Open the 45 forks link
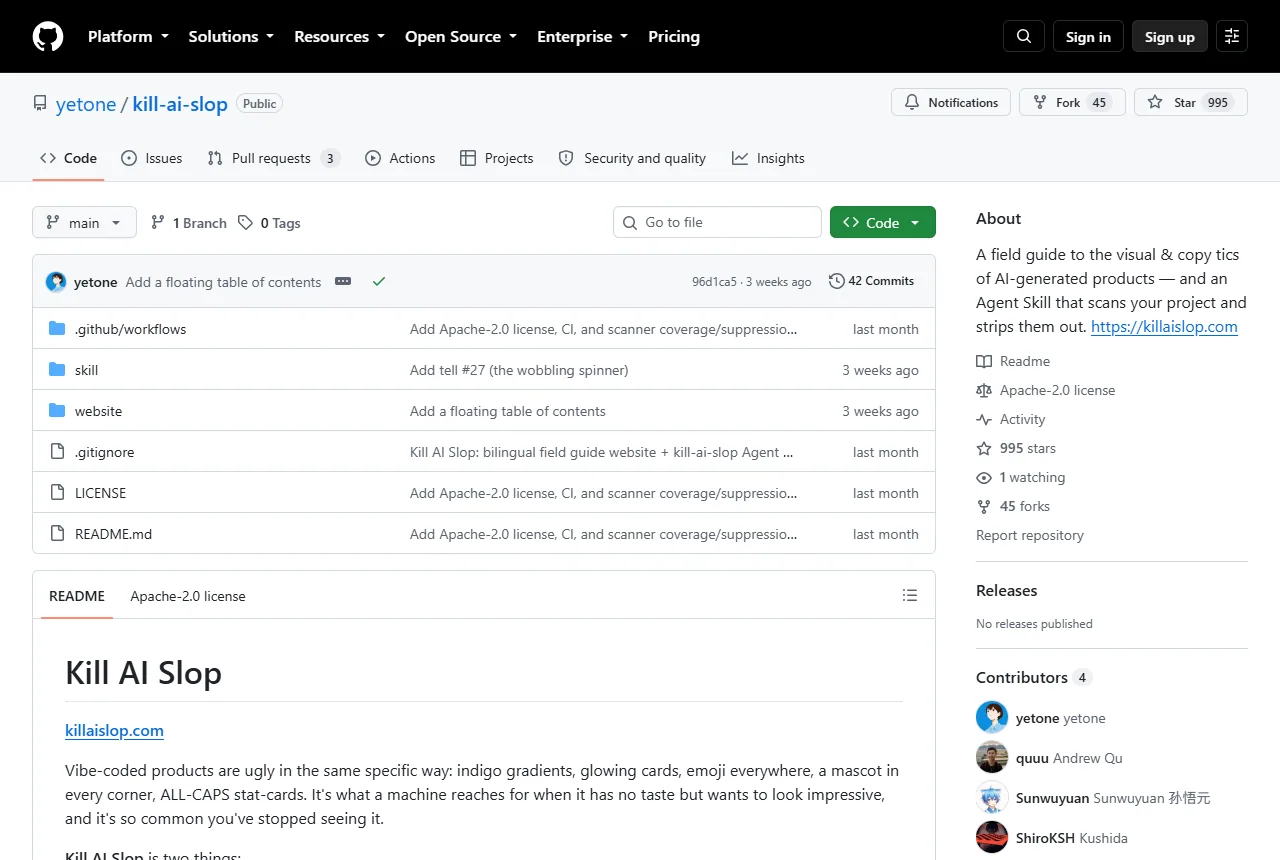This screenshot has width=1280, height=860. (x=1013, y=506)
